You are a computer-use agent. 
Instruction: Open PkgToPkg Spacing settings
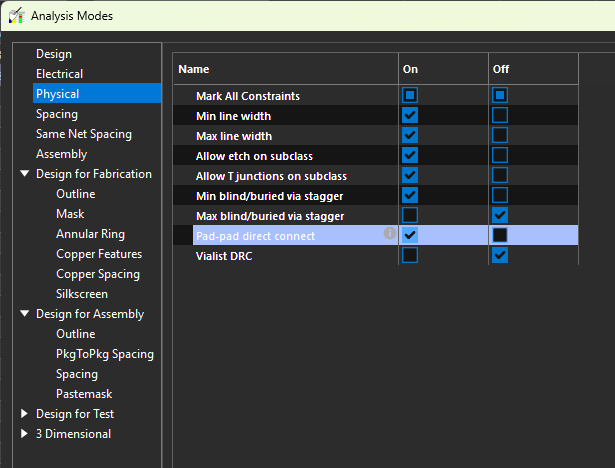click(104, 354)
